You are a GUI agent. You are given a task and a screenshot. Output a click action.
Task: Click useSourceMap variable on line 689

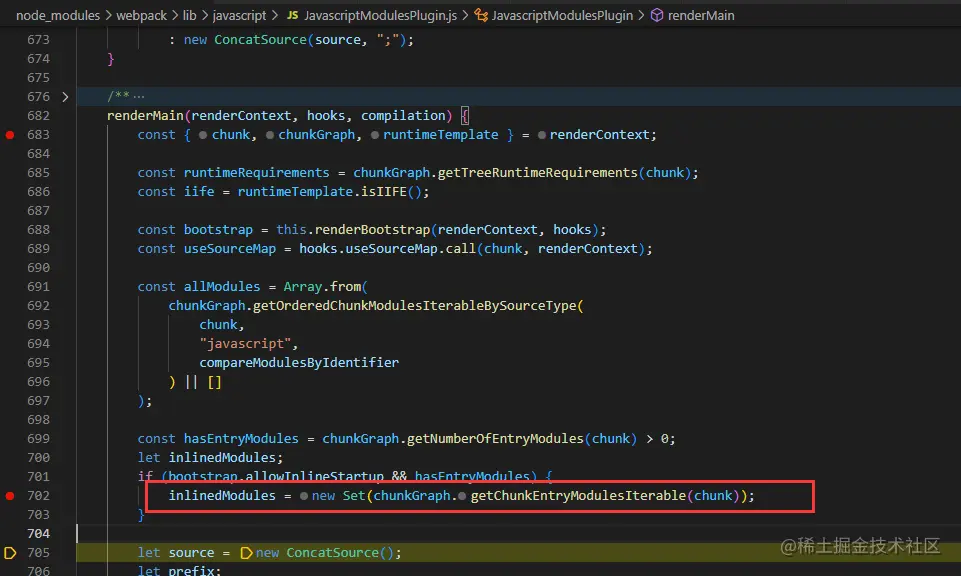(x=230, y=249)
